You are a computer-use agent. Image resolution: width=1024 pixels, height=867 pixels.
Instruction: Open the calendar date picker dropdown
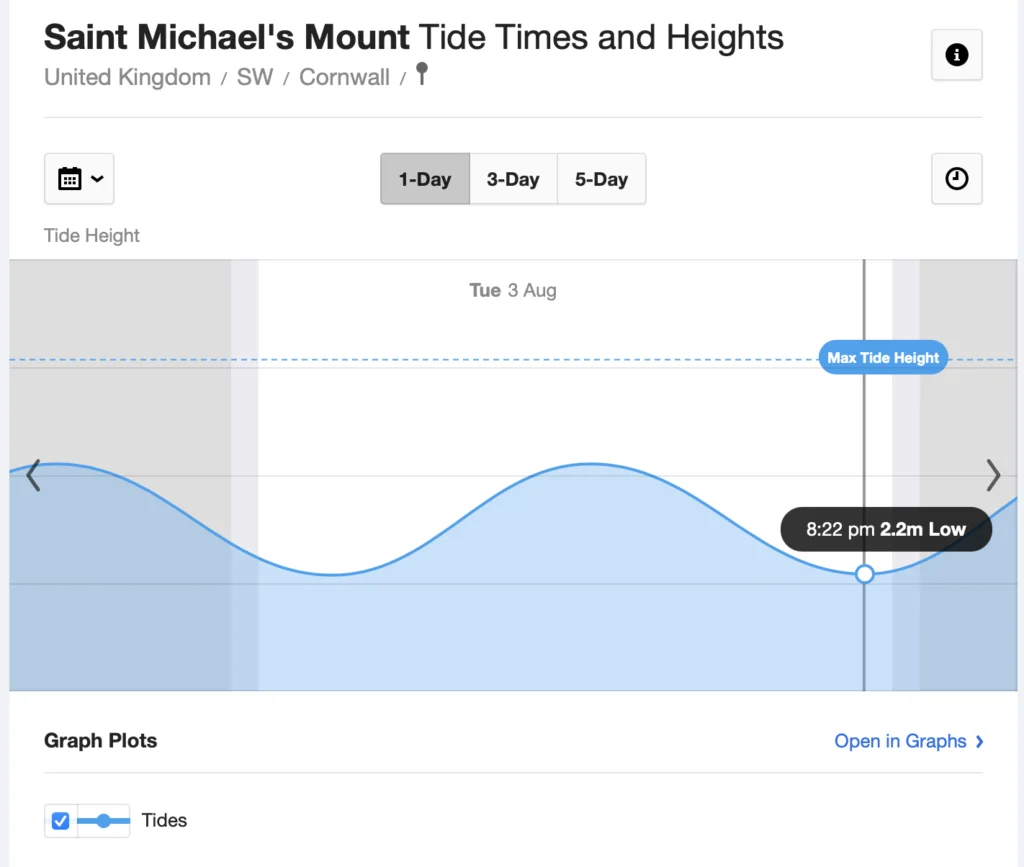coord(79,179)
